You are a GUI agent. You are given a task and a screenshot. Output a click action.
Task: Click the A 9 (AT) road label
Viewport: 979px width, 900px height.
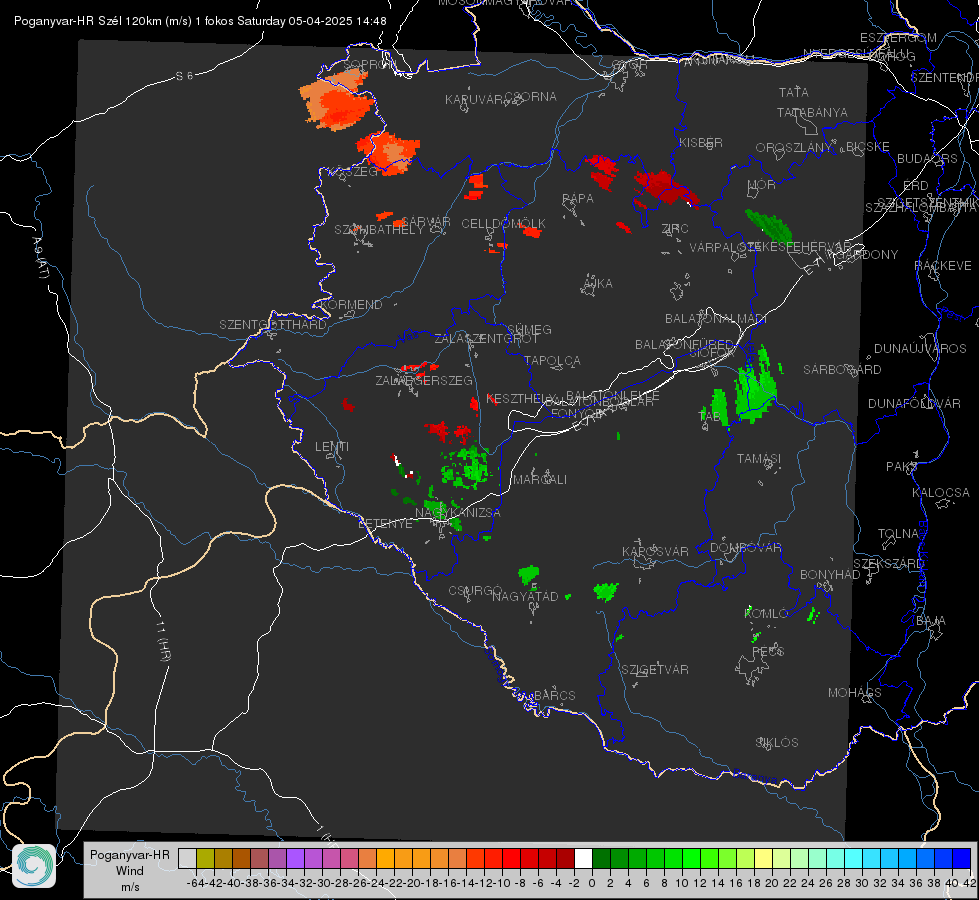click(40, 258)
